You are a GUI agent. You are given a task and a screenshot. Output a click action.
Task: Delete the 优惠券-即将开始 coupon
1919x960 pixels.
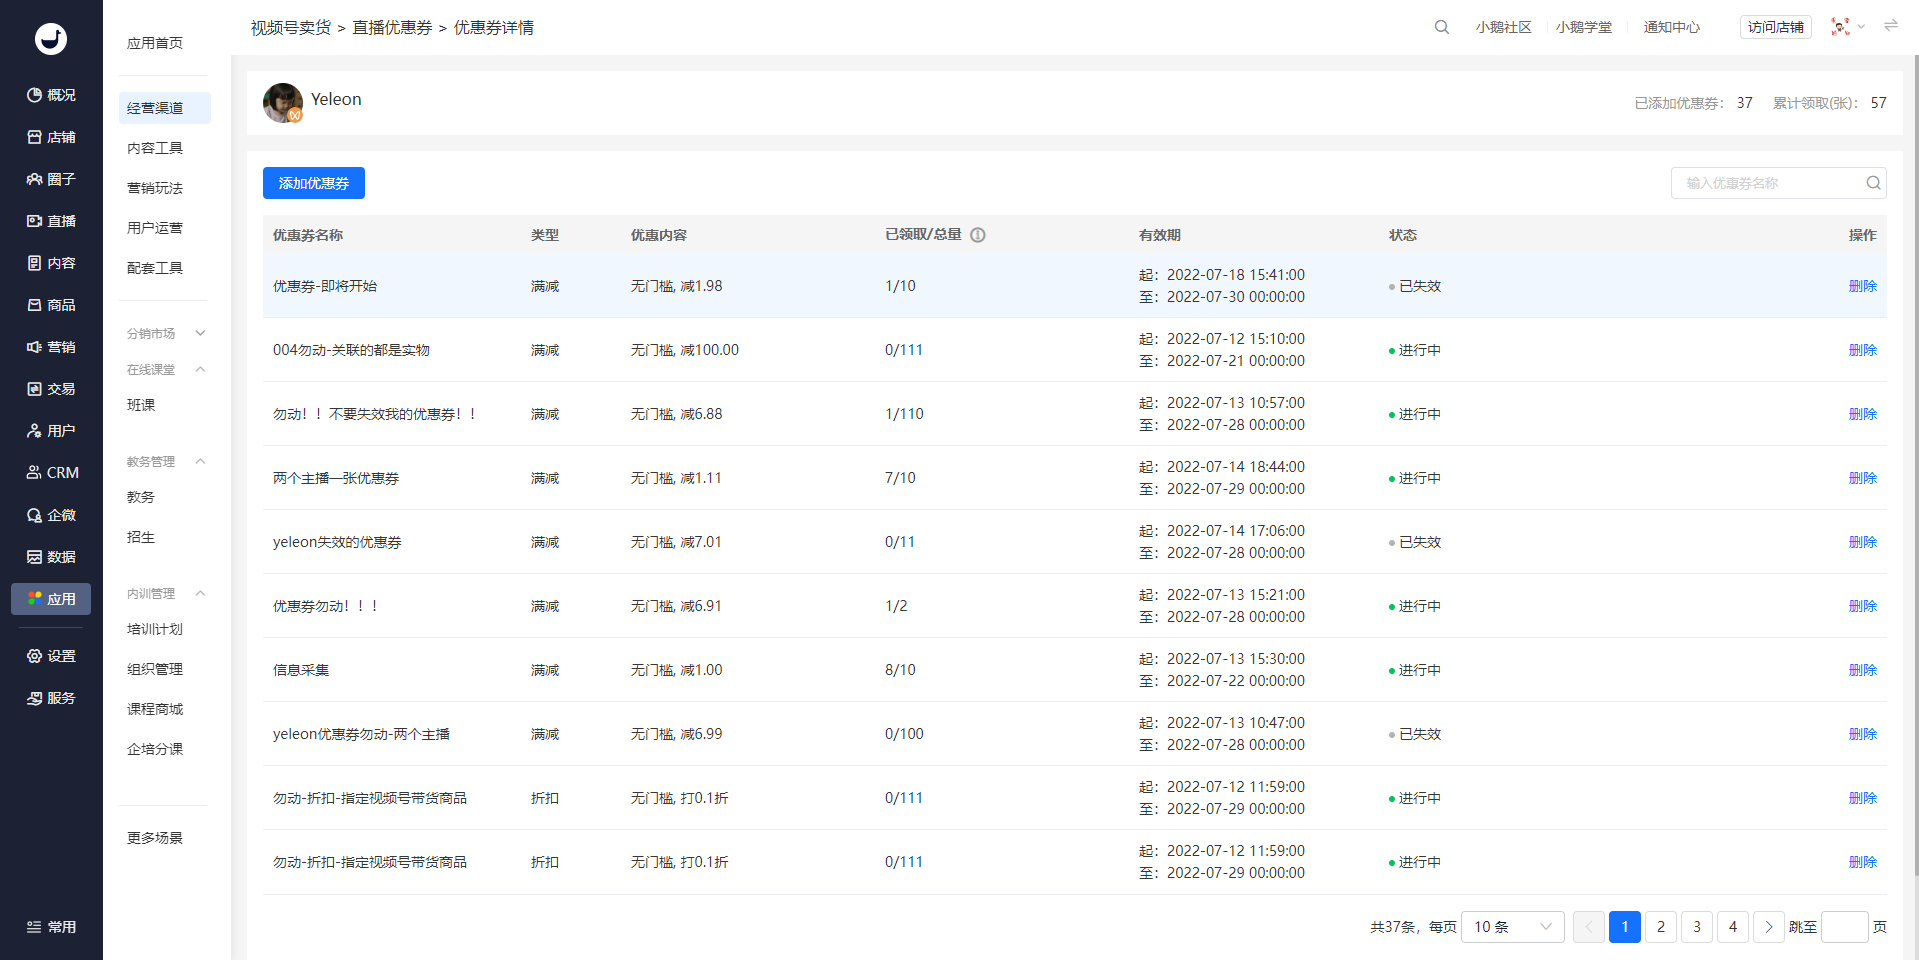click(x=1863, y=286)
